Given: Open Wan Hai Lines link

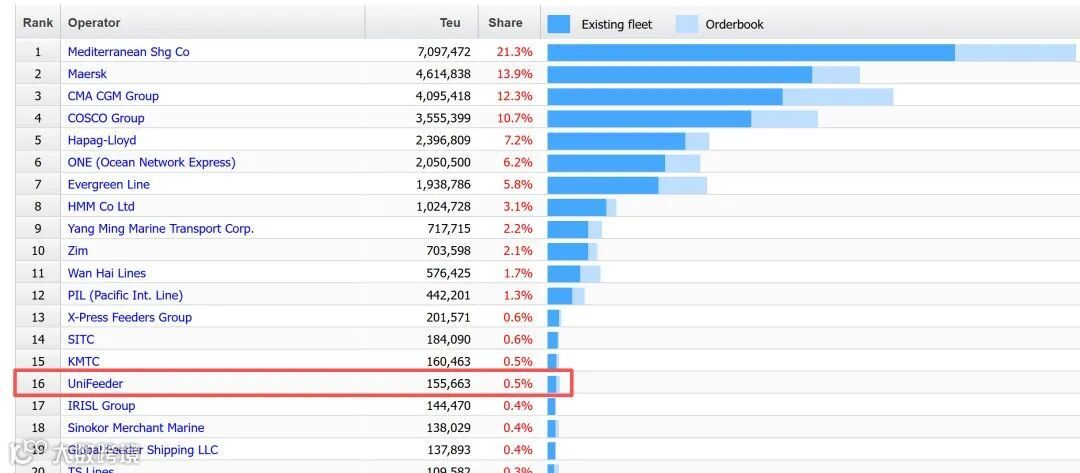Looking at the screenshot, I should pos(107,273).
